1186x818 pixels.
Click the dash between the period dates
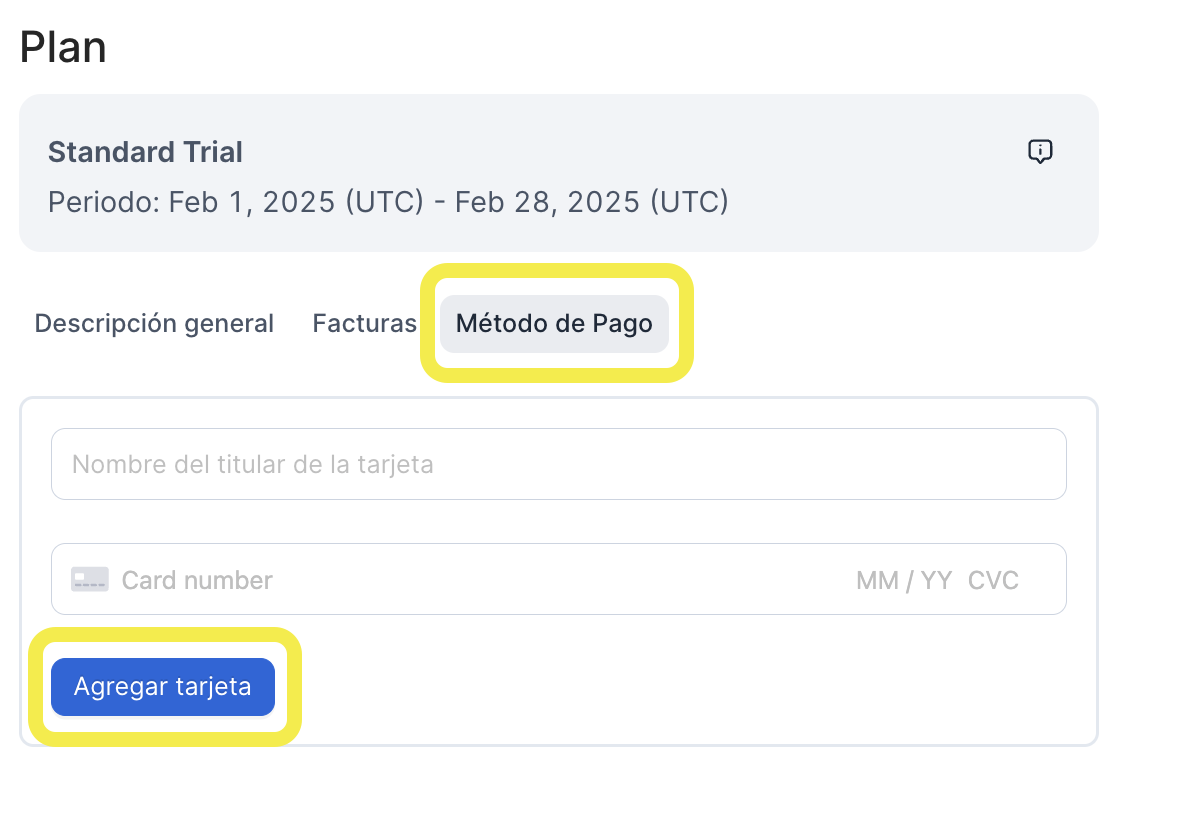[x=439, y=203]
